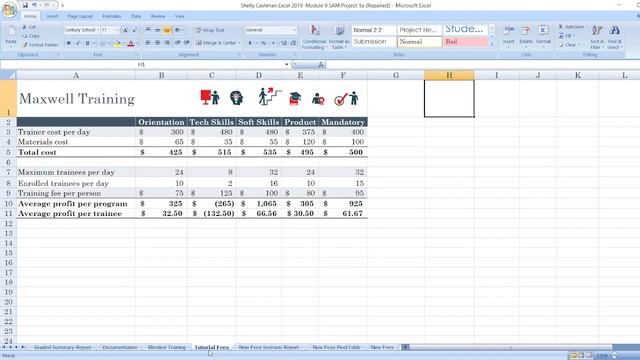Toggle Wrap Text
The width and height of the screenshot is (640, 360).
pos(210,30)
